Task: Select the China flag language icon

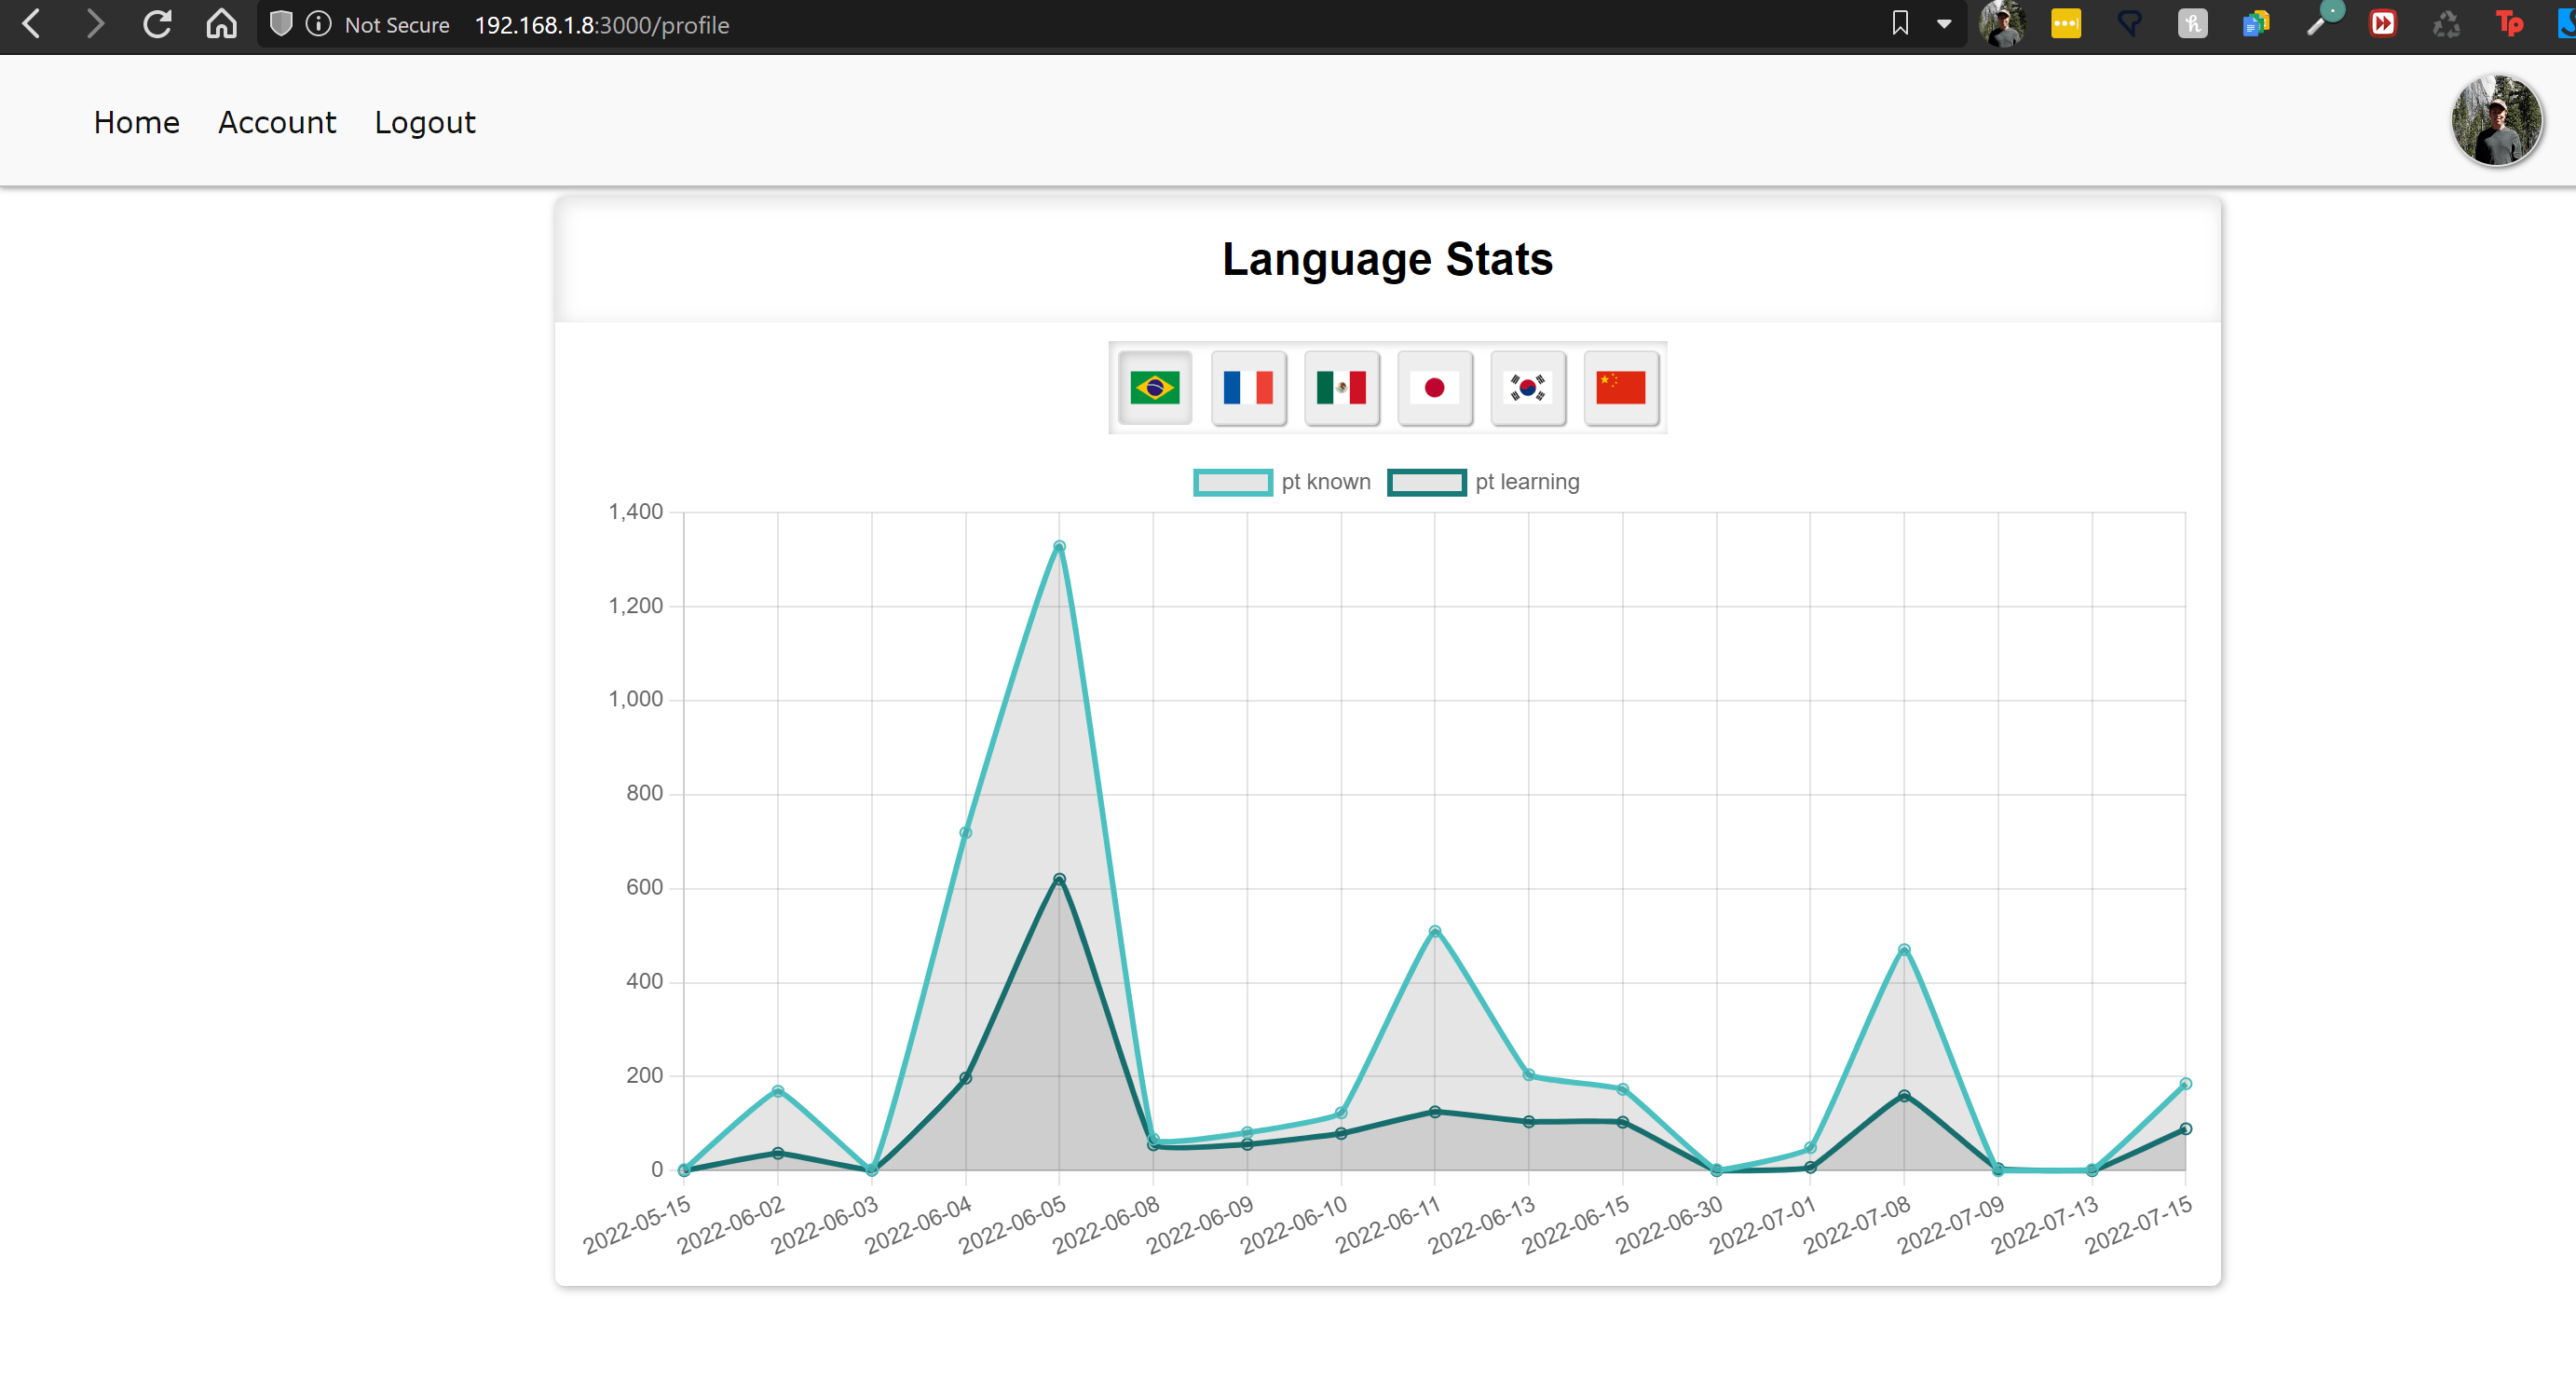Action: coord(1621,388)
